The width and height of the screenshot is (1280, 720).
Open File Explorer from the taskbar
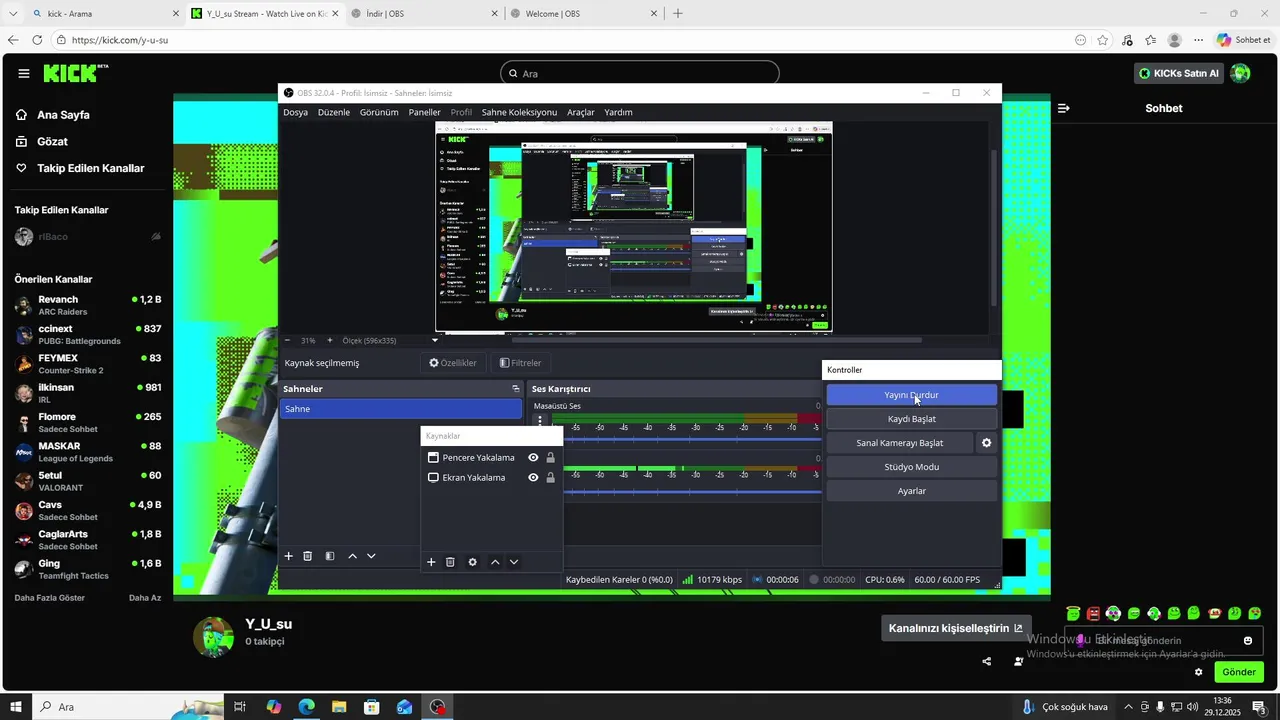point(339,707)
